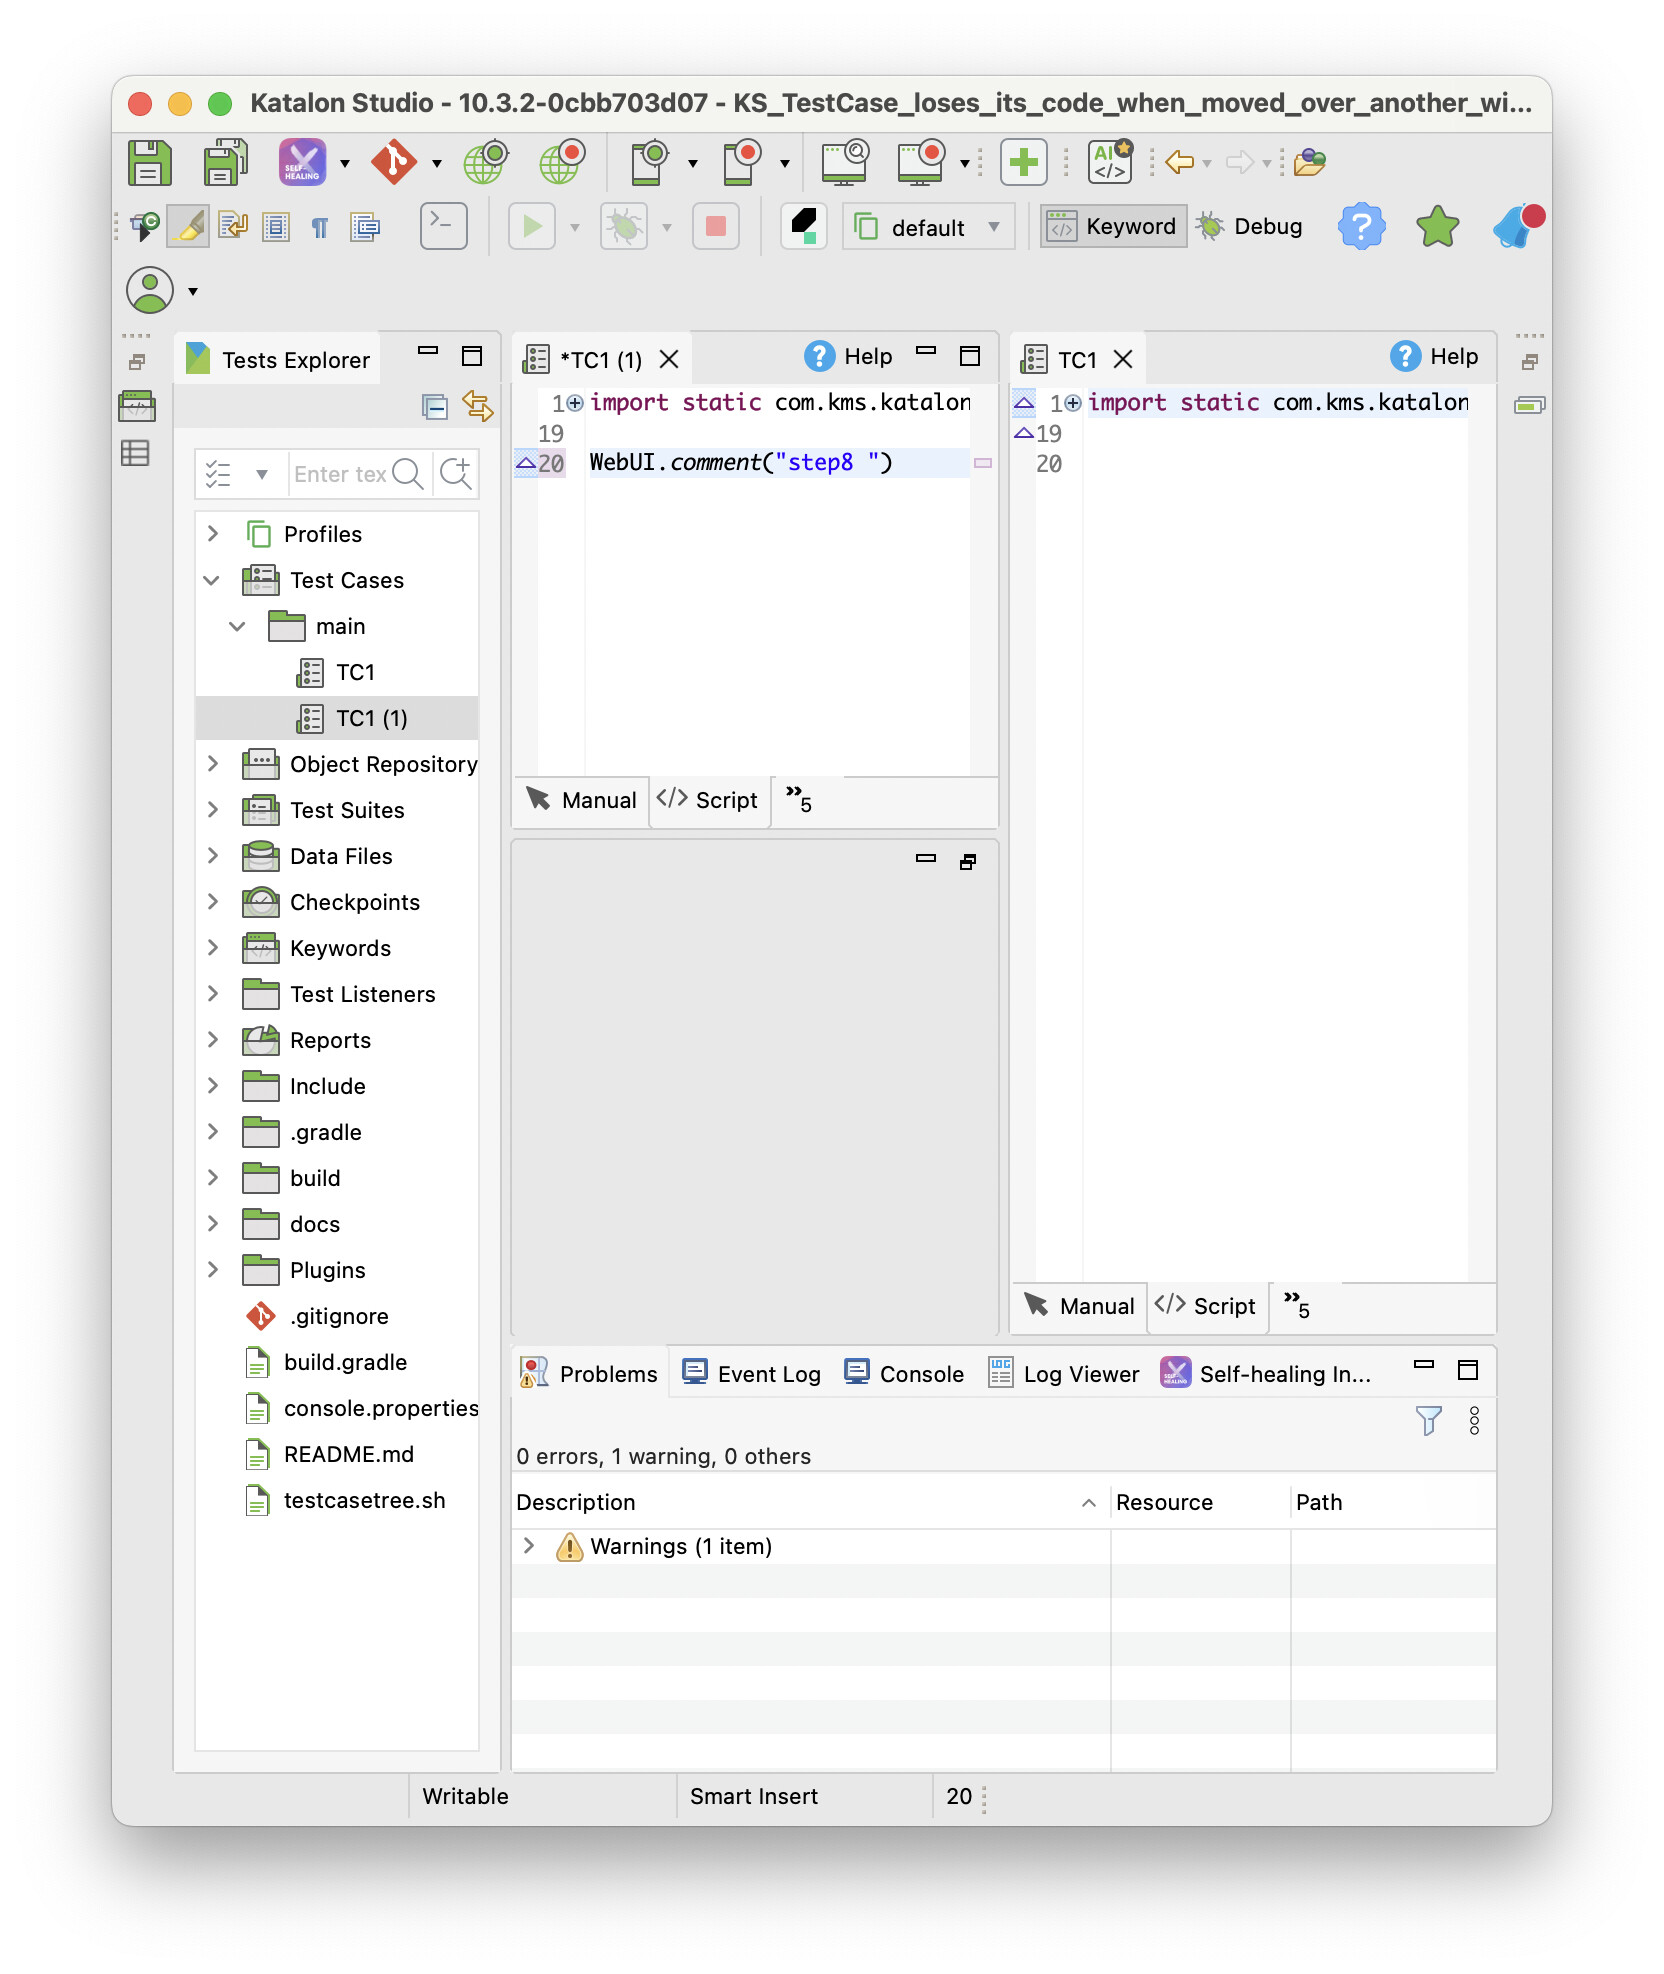Open the Log Viewer tab
1664x1974 pixels.
tap(1064, 1373)
